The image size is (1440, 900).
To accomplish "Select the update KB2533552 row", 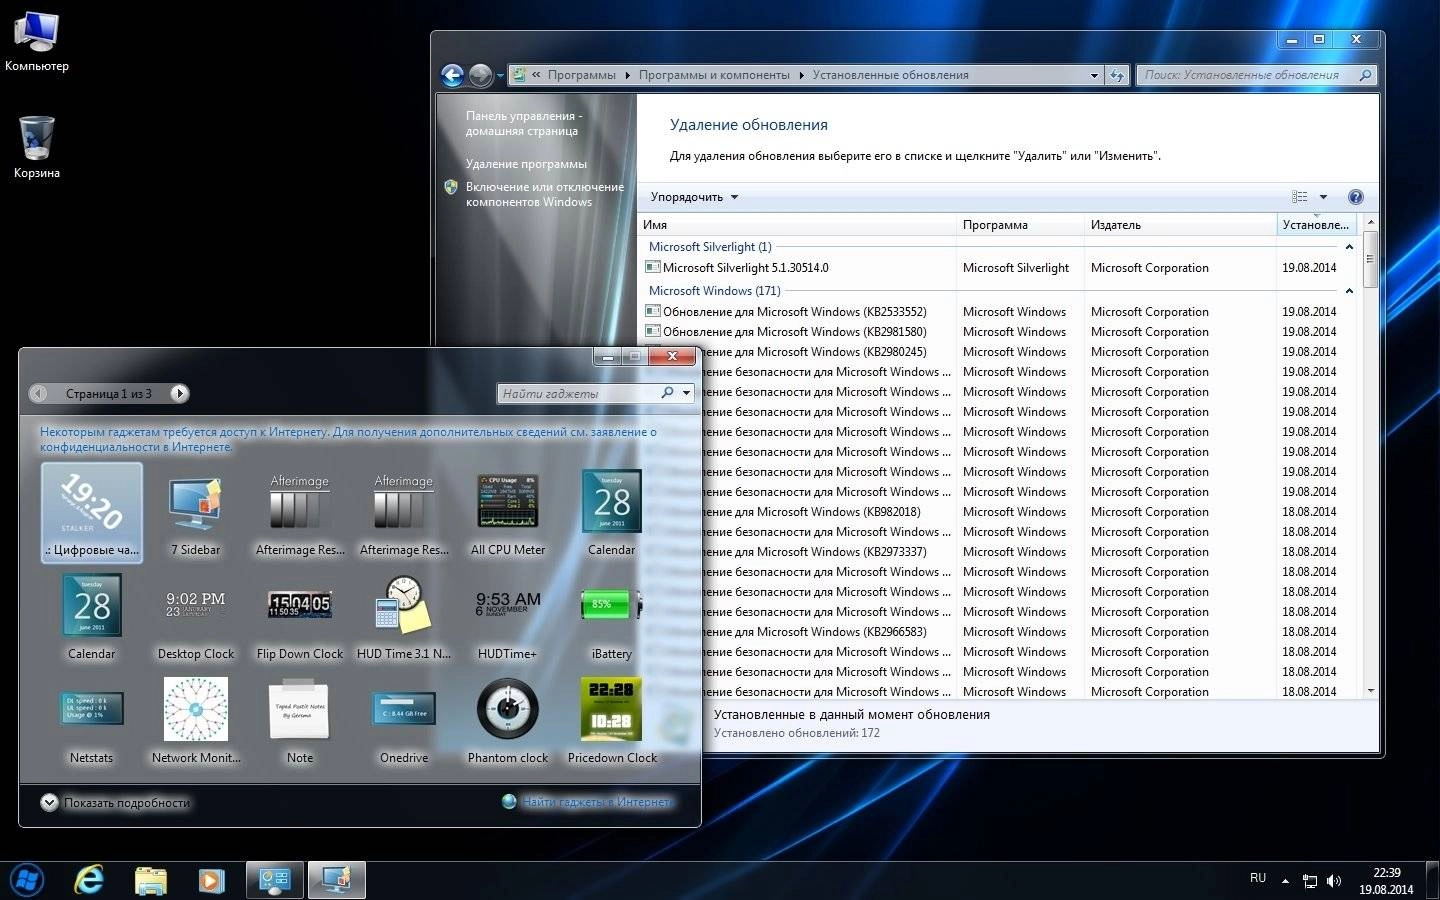I will click(x=998, y=312).
